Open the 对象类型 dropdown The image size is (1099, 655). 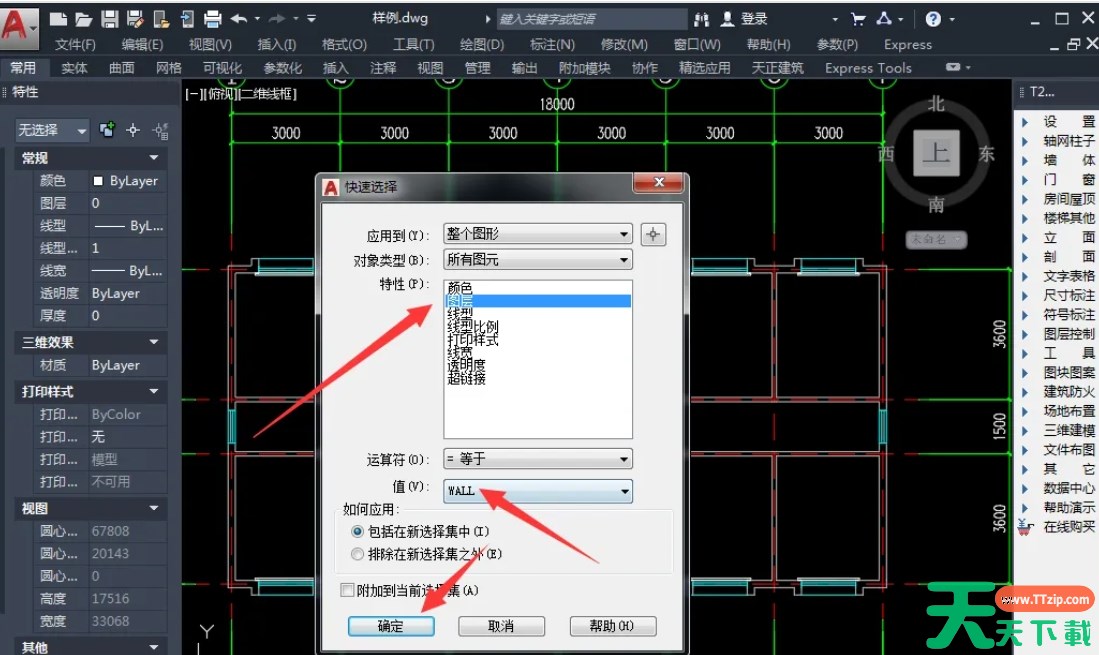click(537, 260)
